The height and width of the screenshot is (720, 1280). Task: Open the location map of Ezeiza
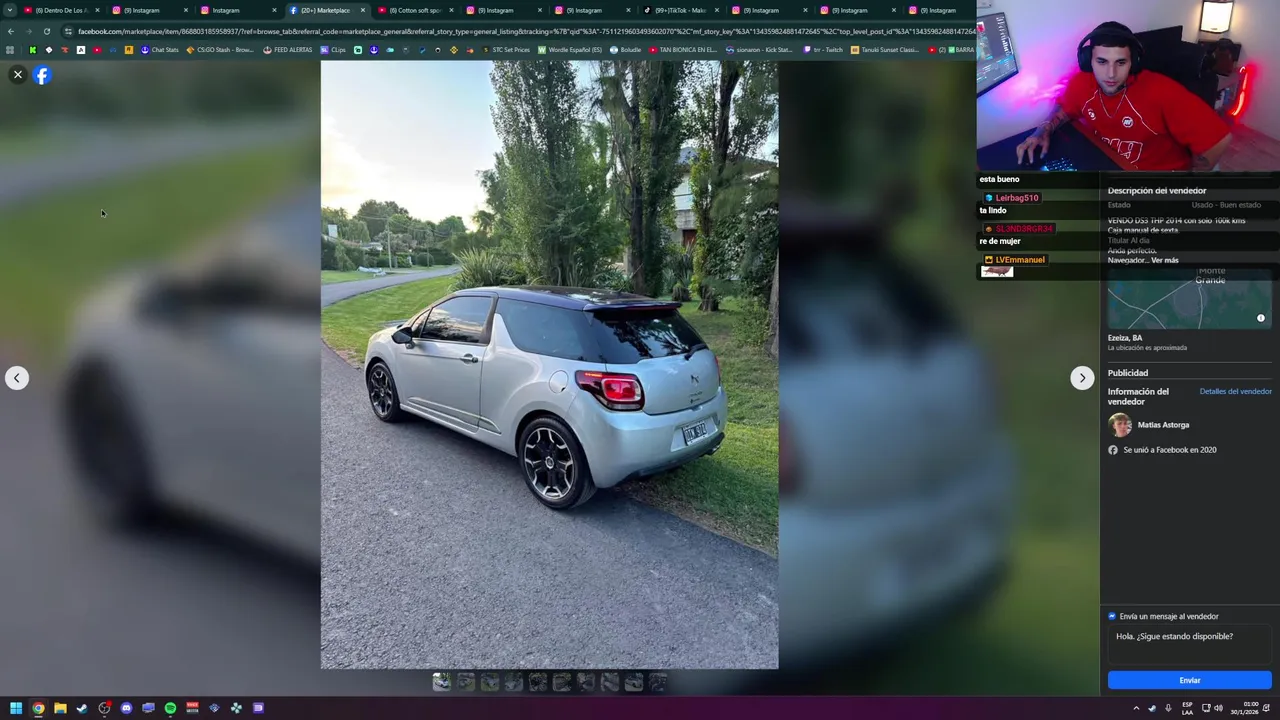point(1189,298)
